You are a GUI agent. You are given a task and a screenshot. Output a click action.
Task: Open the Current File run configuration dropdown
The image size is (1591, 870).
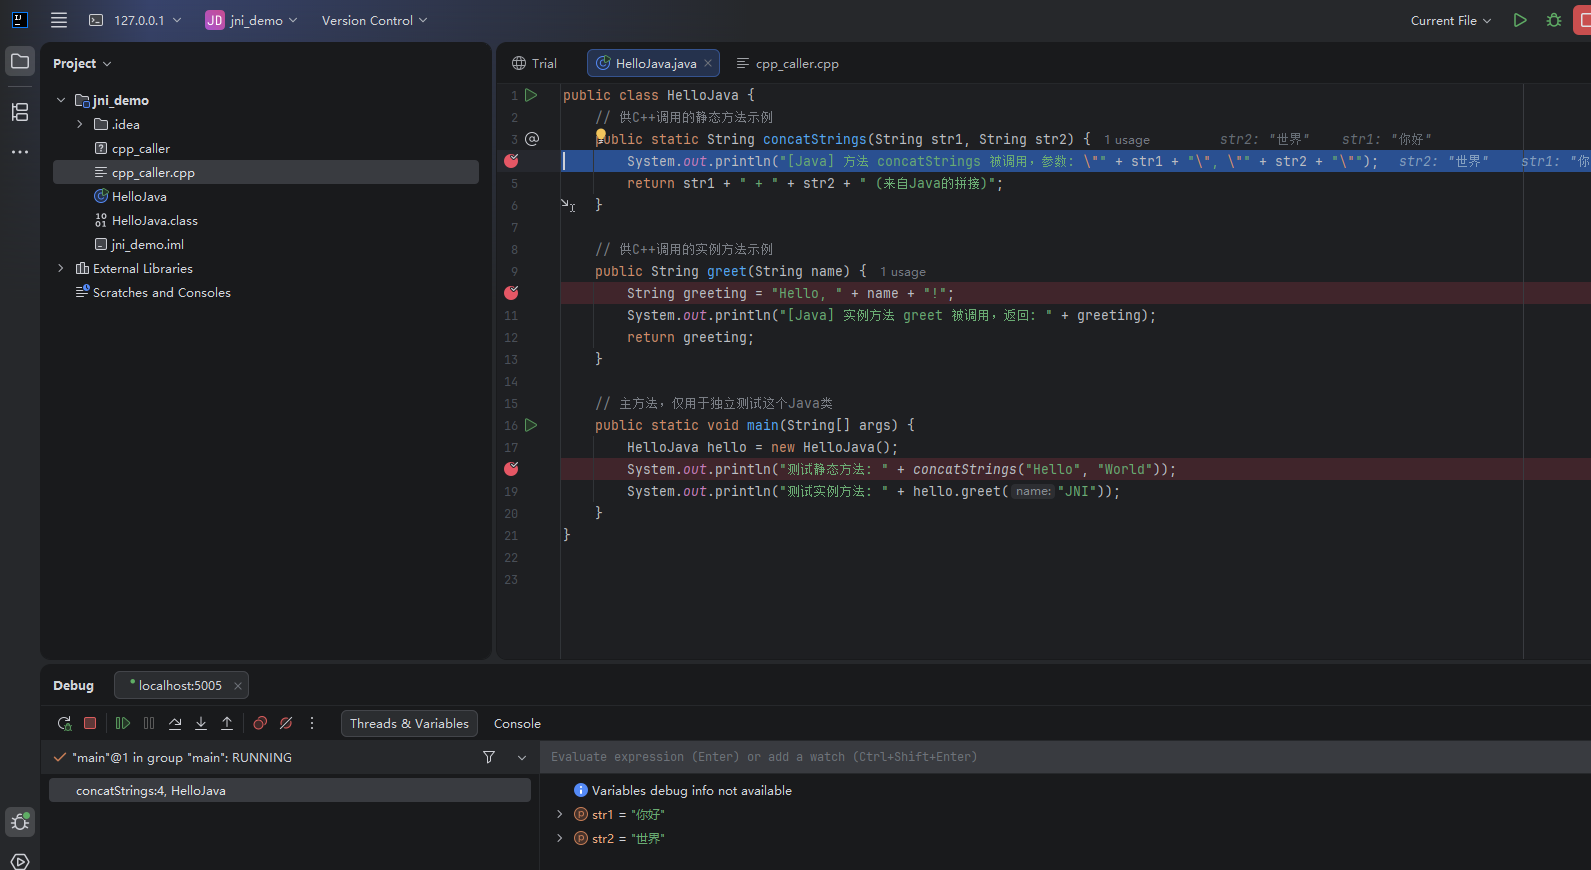coord(1450,20)
